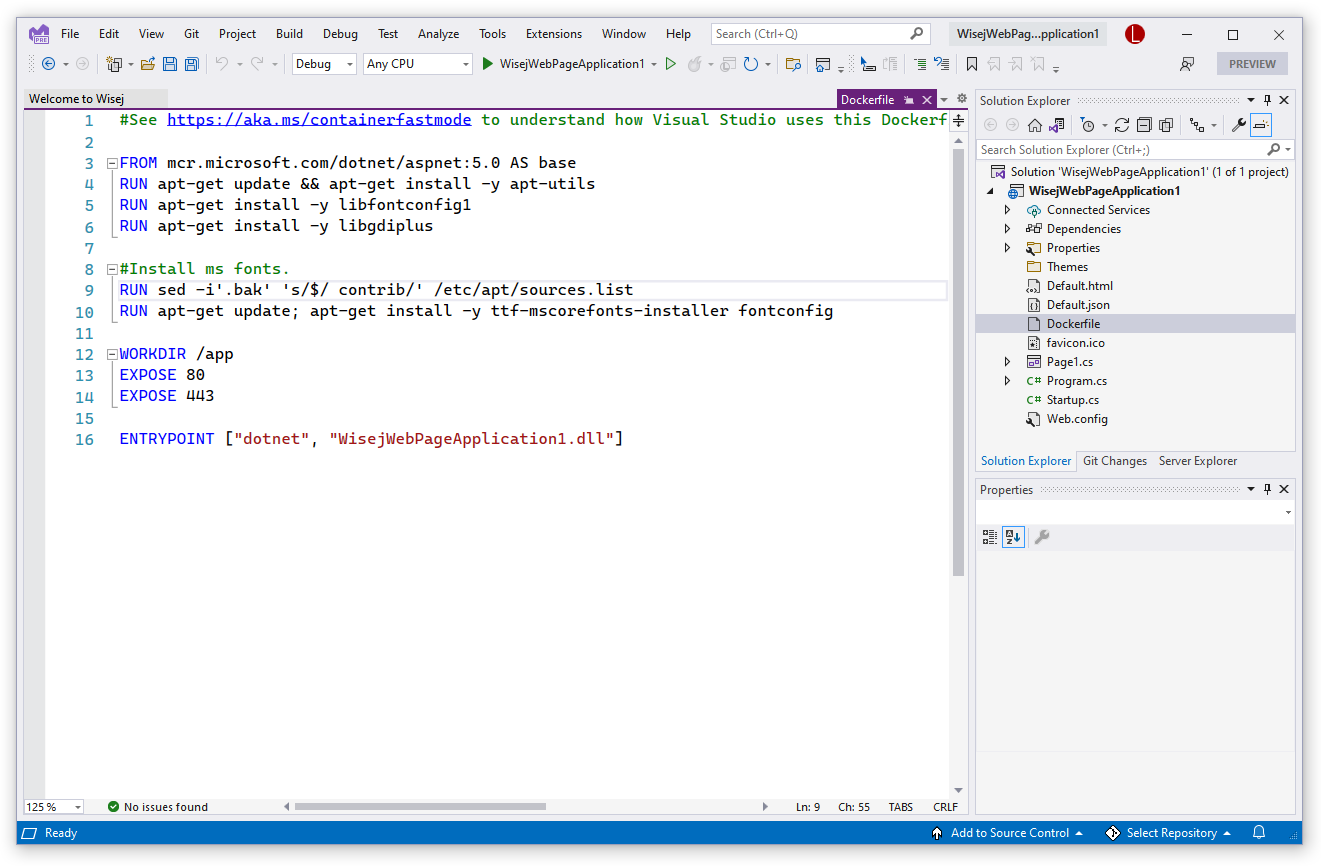Click the Open File folder icon
This screenshot has height=866, width=1321.
click(x=148, y=64)
